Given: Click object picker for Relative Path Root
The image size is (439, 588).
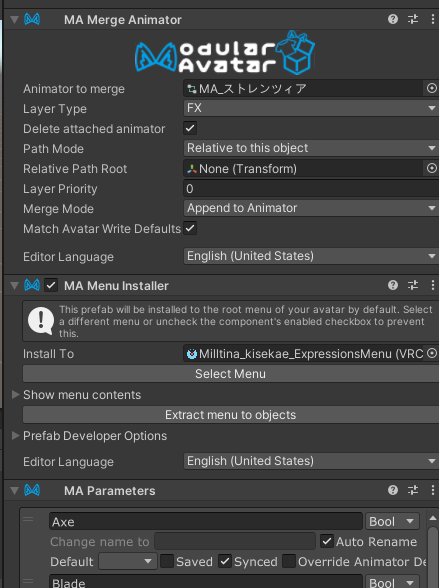Looking at the screenshot, I should [x=432, y=168].
